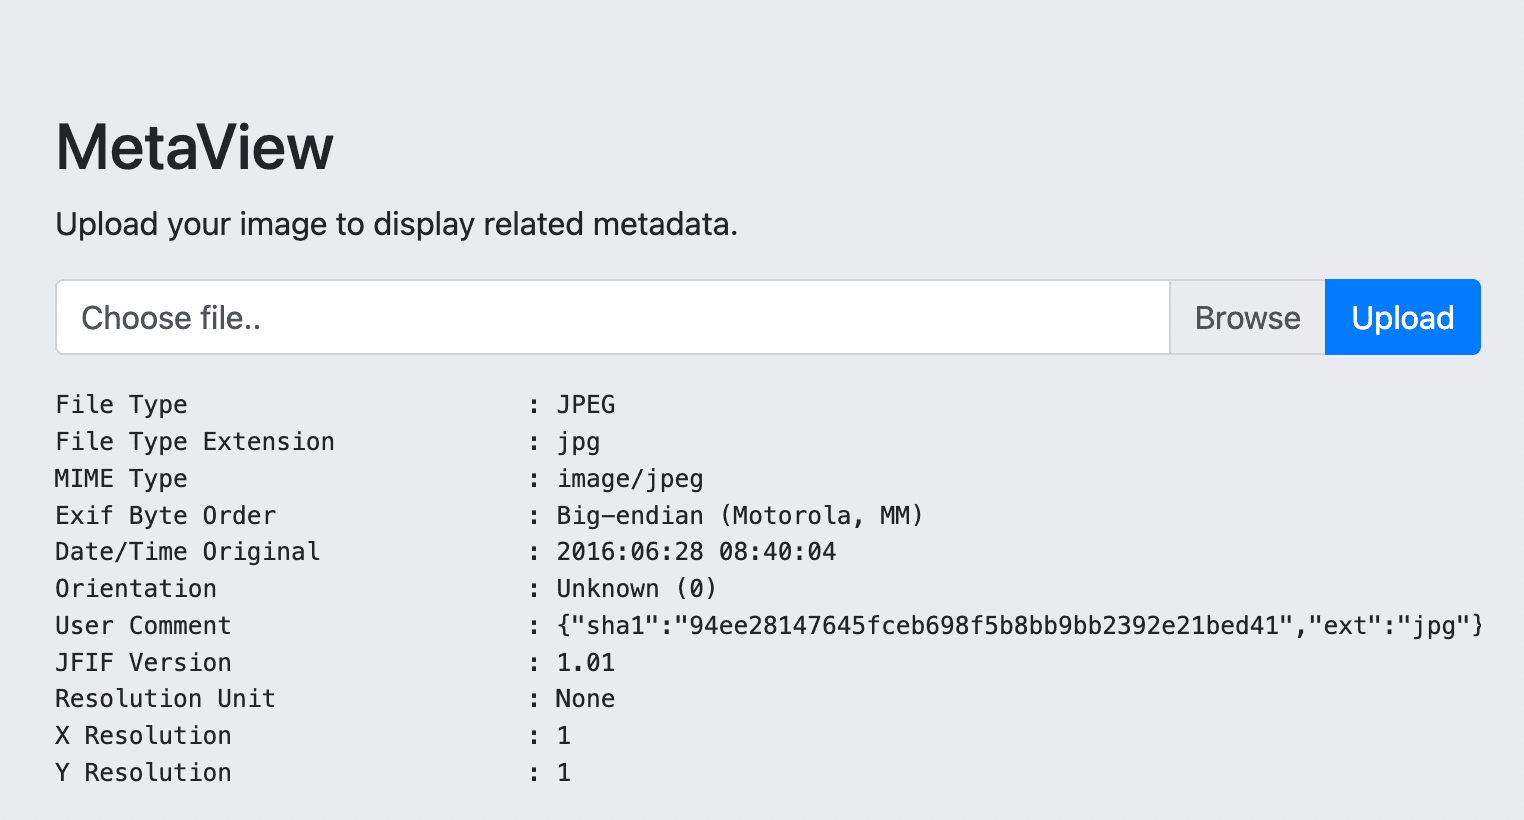Select the Exif Byte Order label

pos(165,515)
